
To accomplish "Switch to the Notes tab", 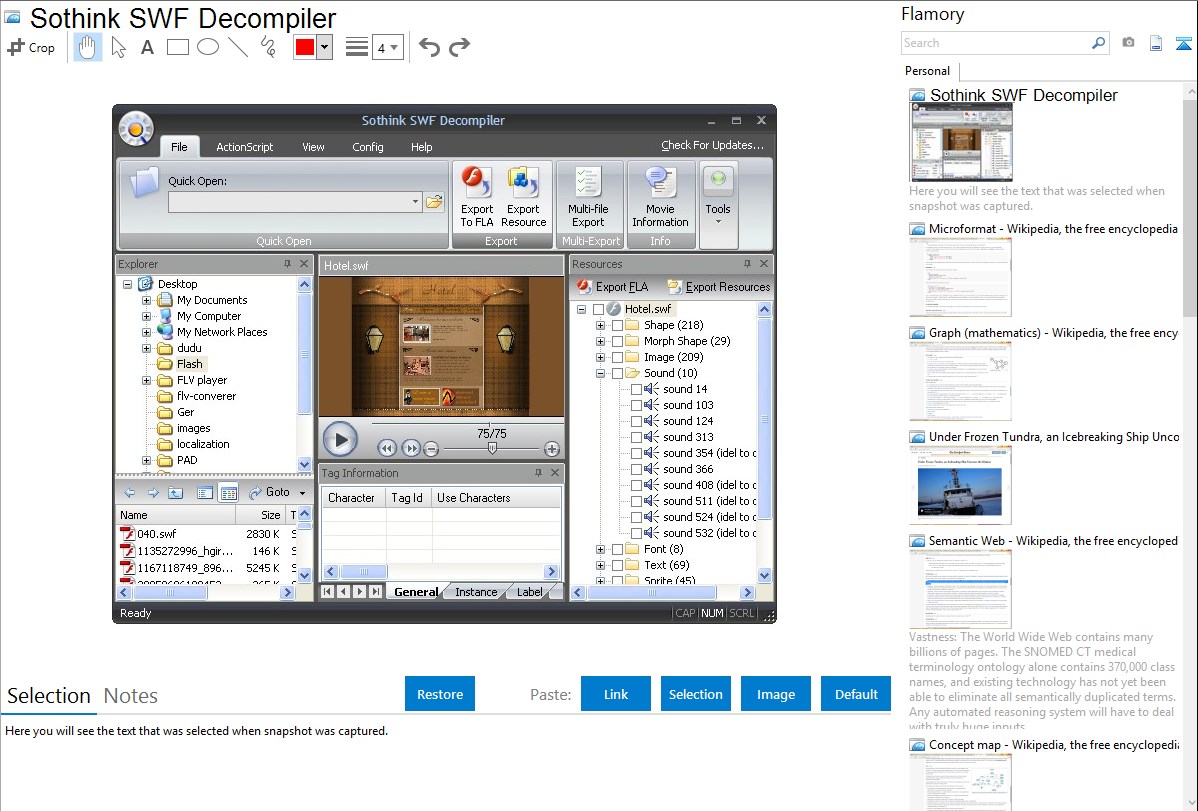I will [x=131, y=696].
